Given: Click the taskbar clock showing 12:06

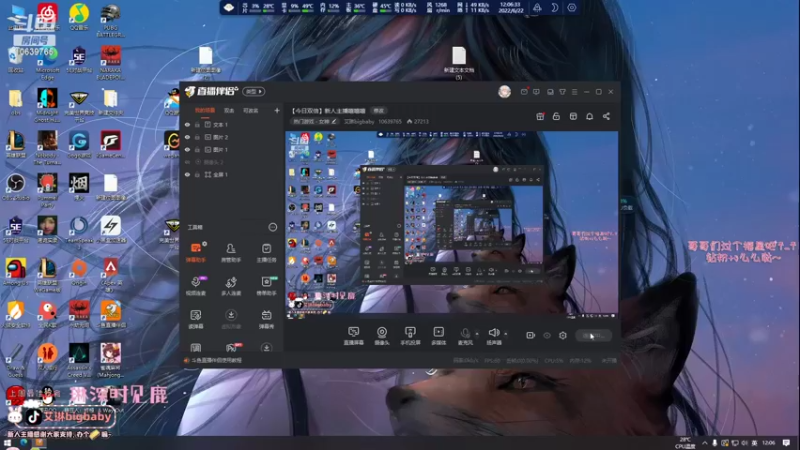Looking at the screenshot, I should 768,443.
